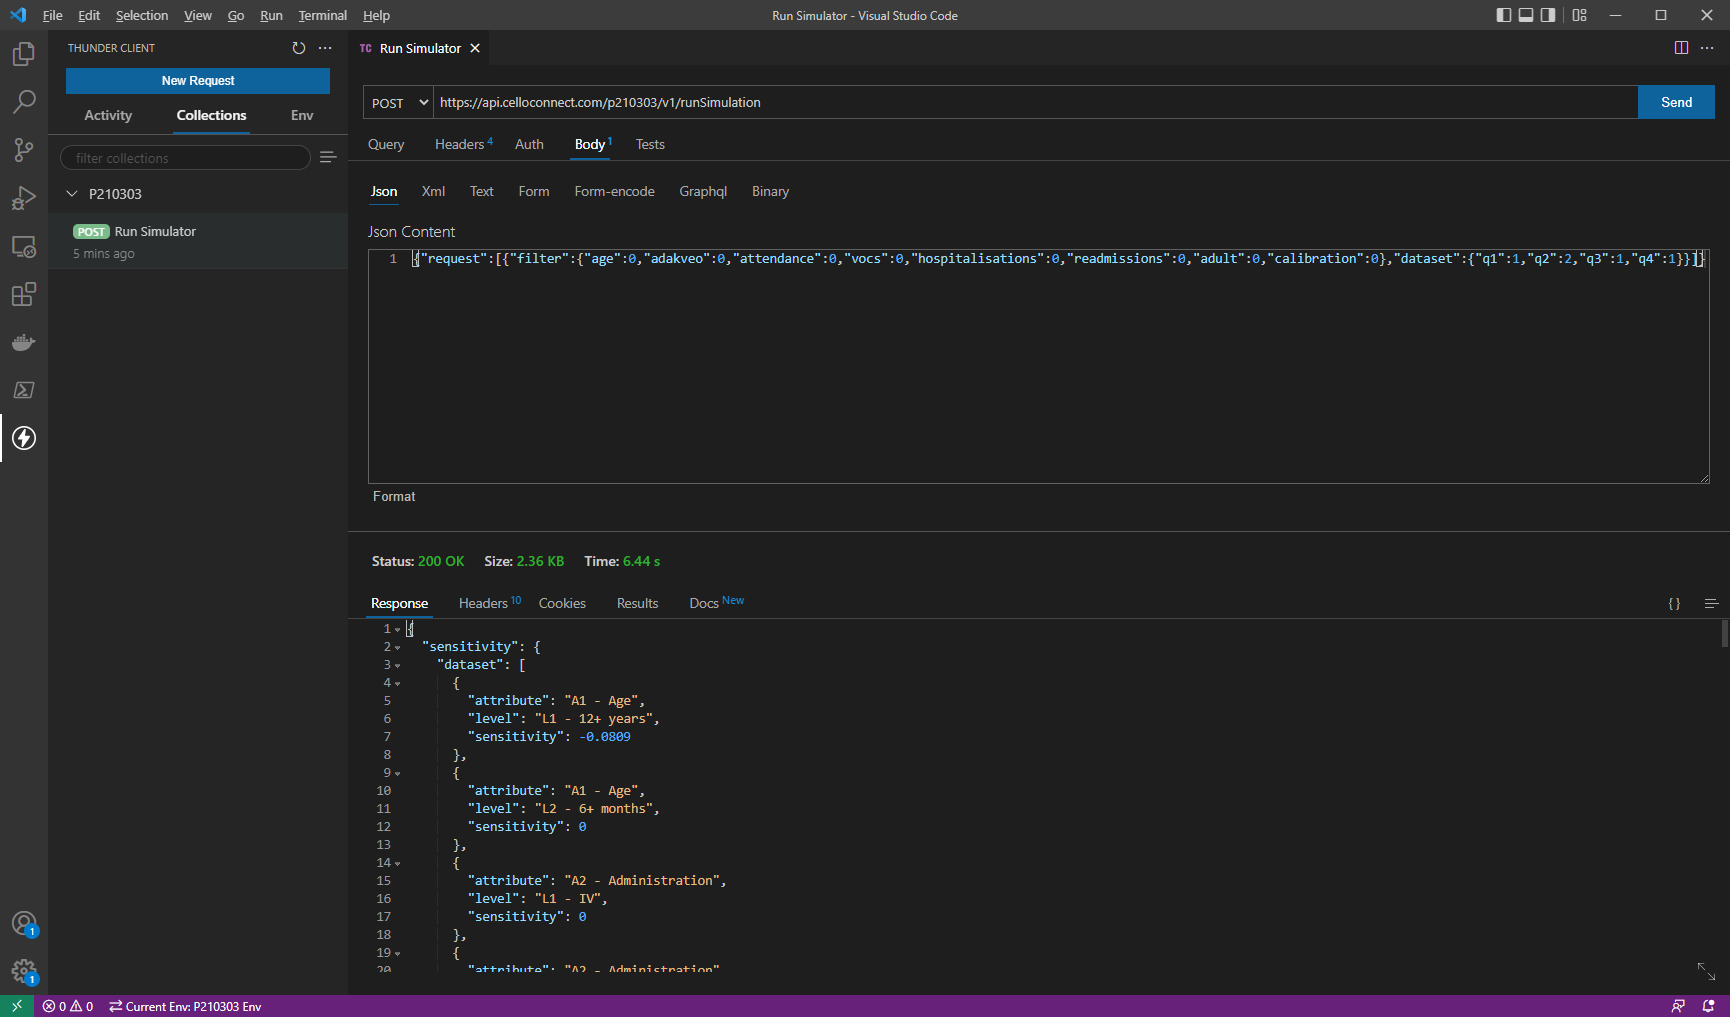Image resolution: width=1730 pixels, height=1017 pixels.
Task: Collapse response line 2 sensitivity fold arrow
Action: coord(397,648)
